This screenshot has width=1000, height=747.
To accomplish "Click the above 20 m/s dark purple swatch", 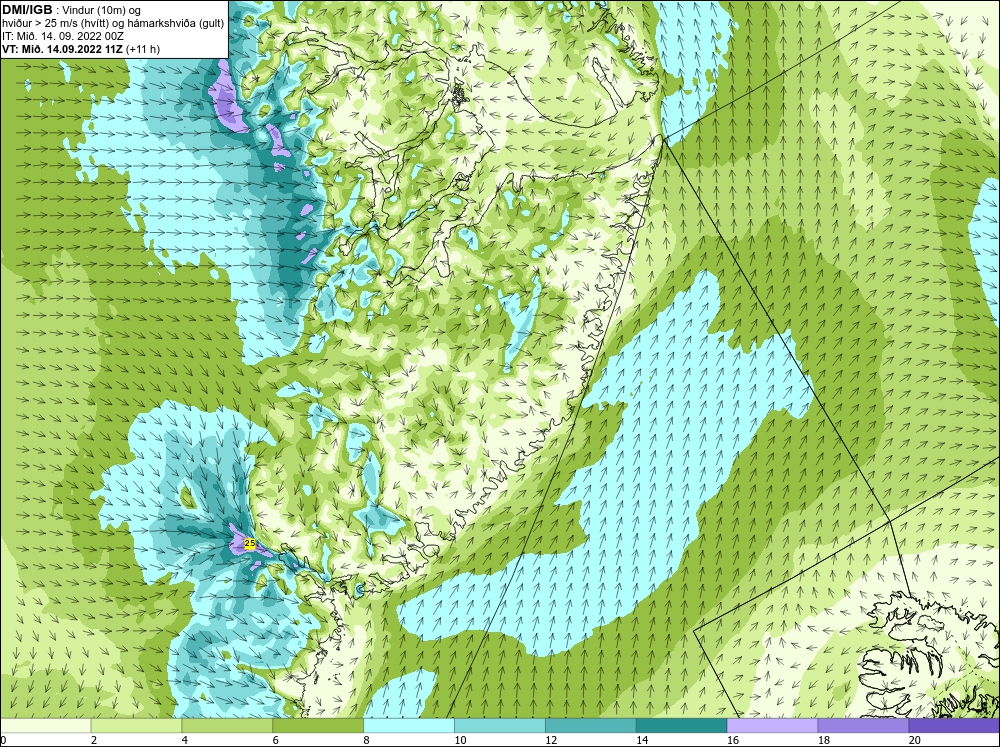I will [954, 725].
